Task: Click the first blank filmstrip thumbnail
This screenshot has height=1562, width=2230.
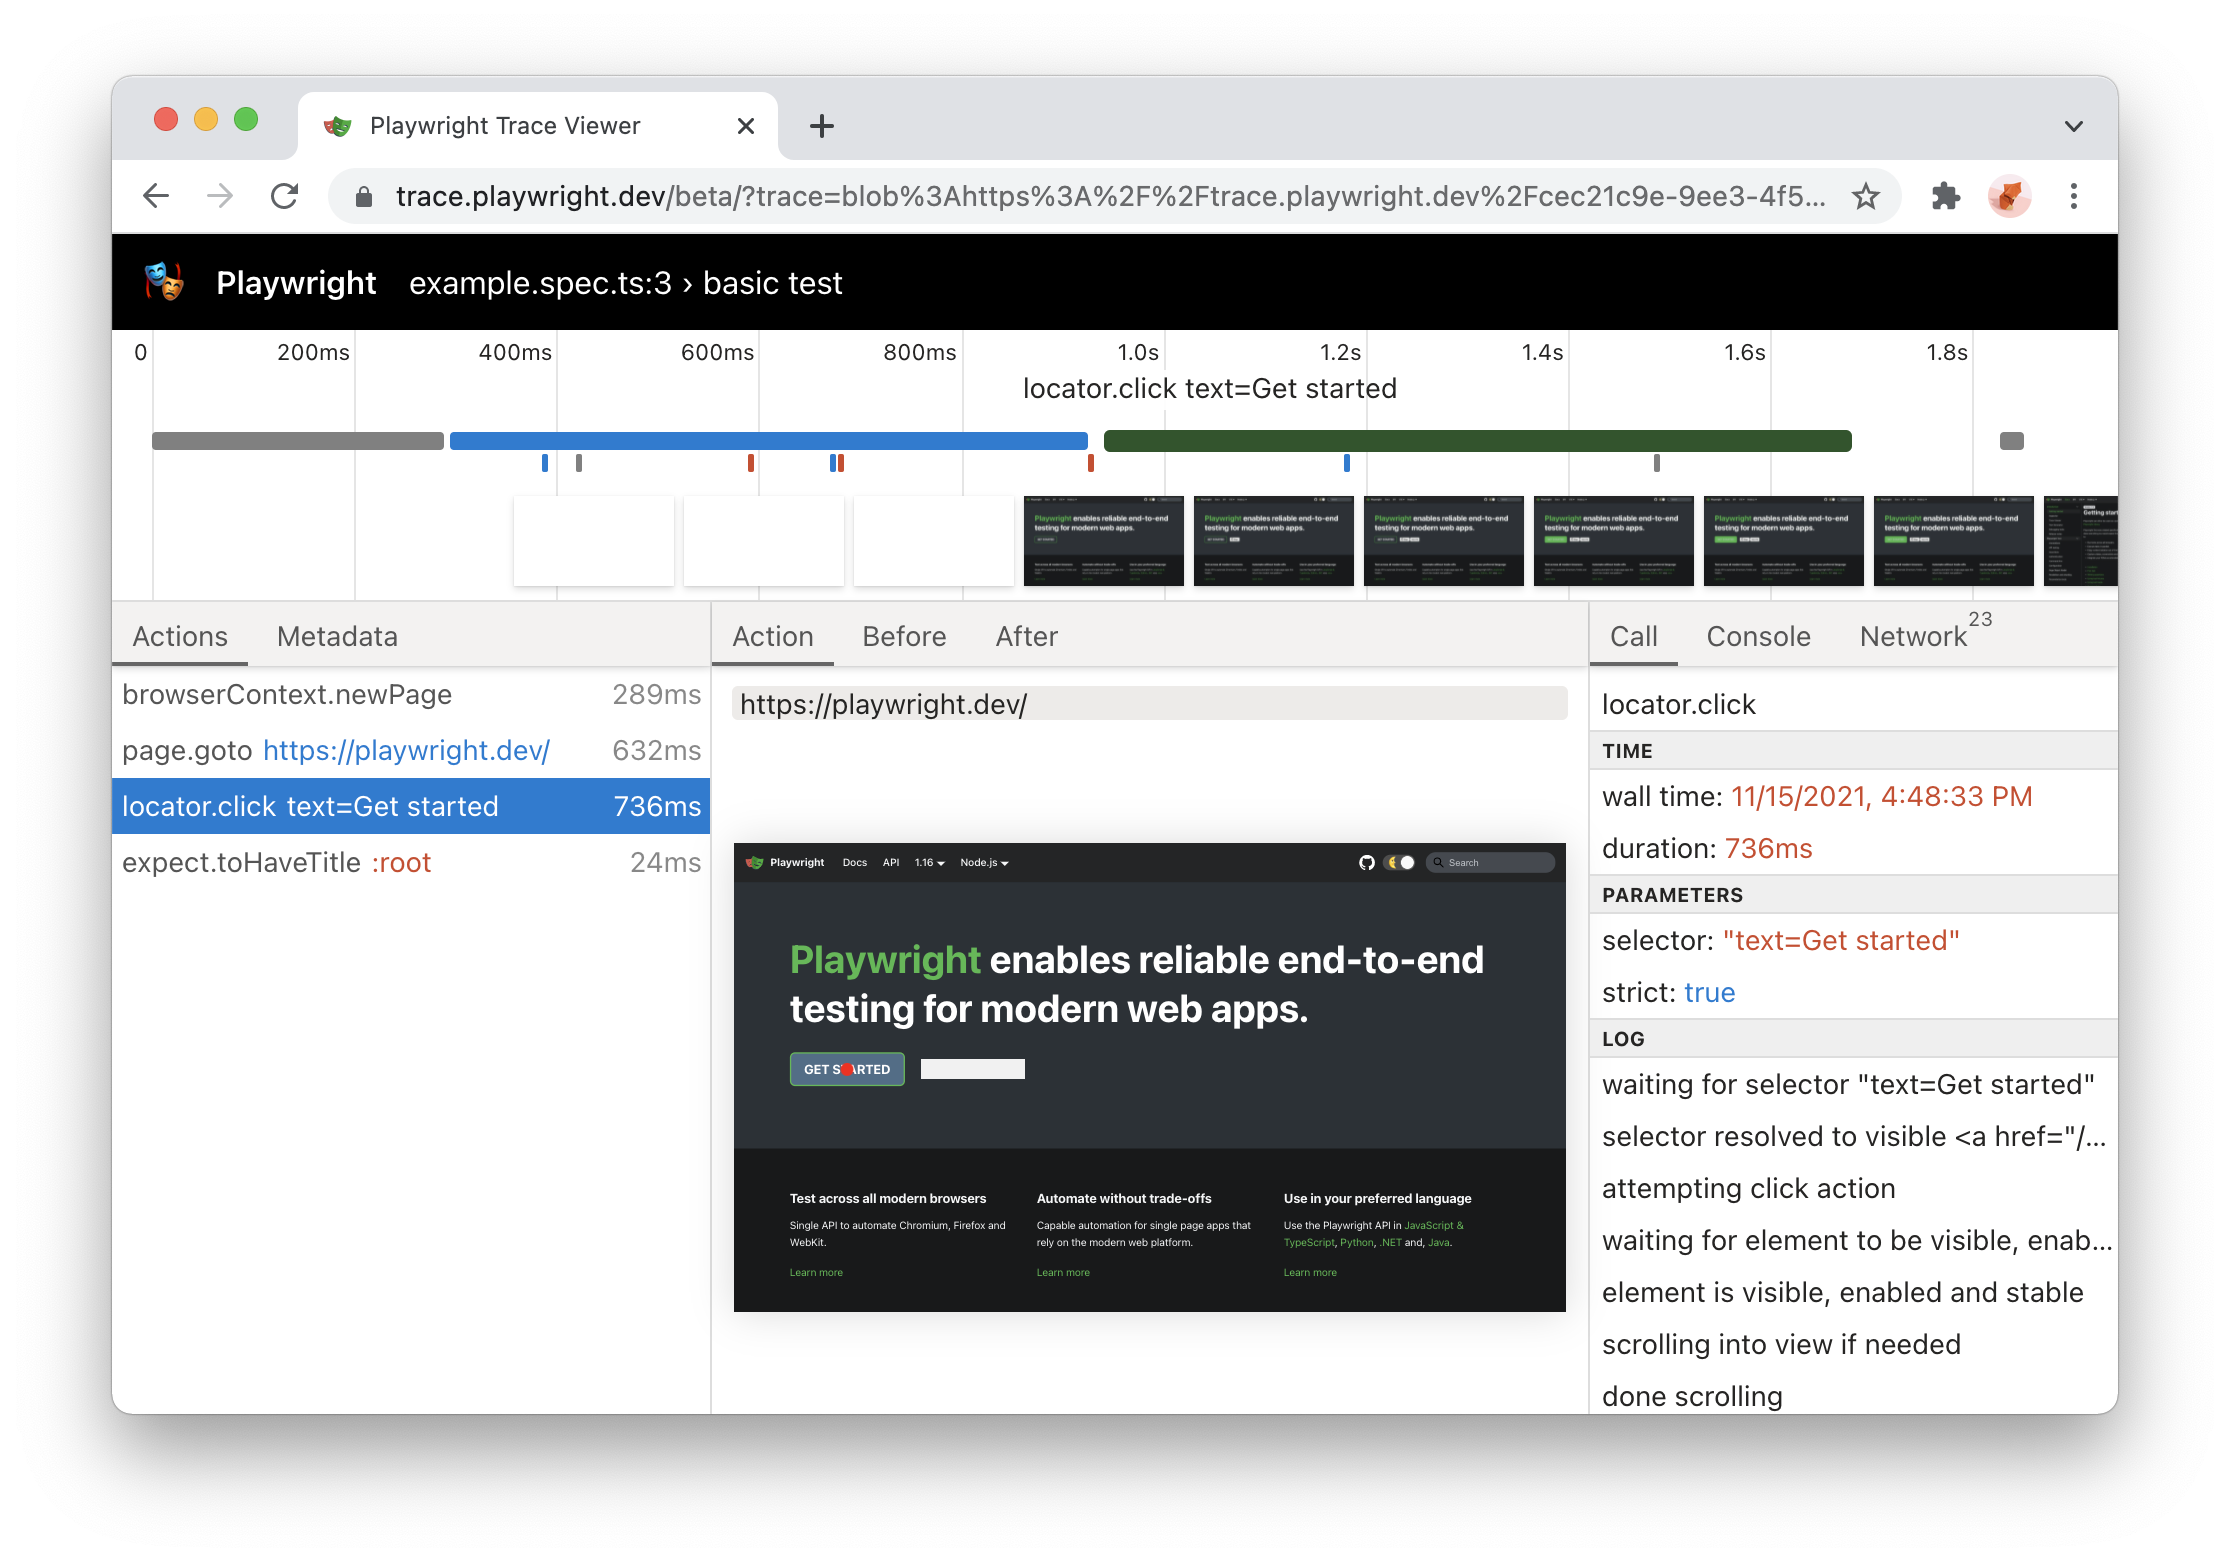Action: tap(594, 541)
